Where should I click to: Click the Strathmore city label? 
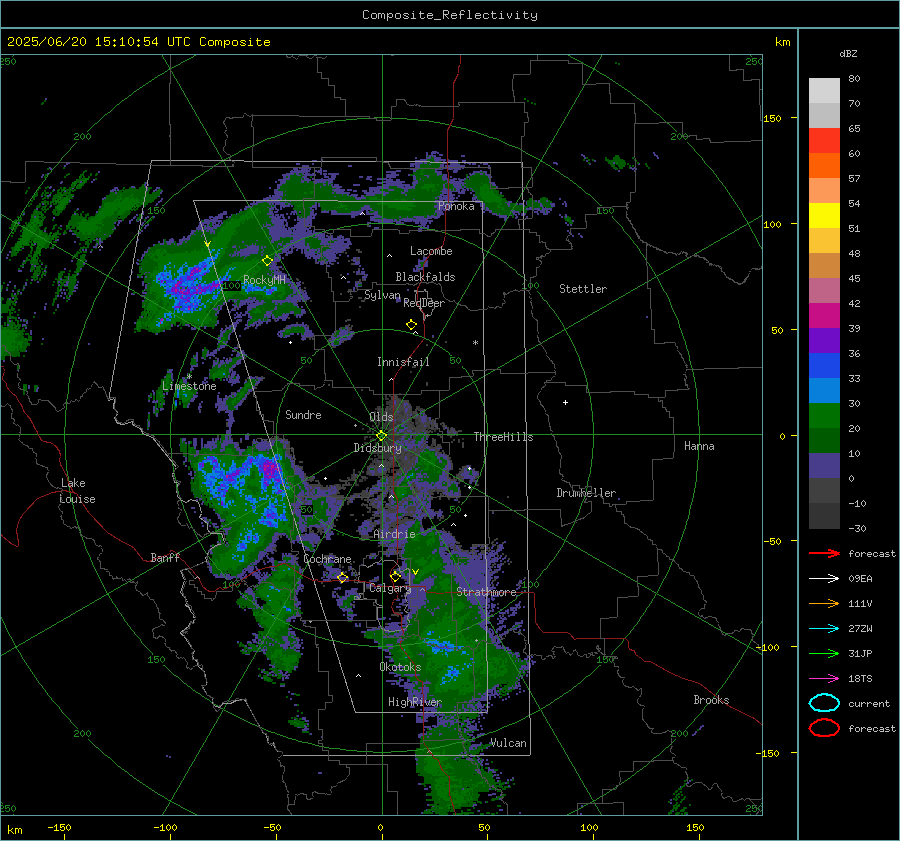point(486,592)
